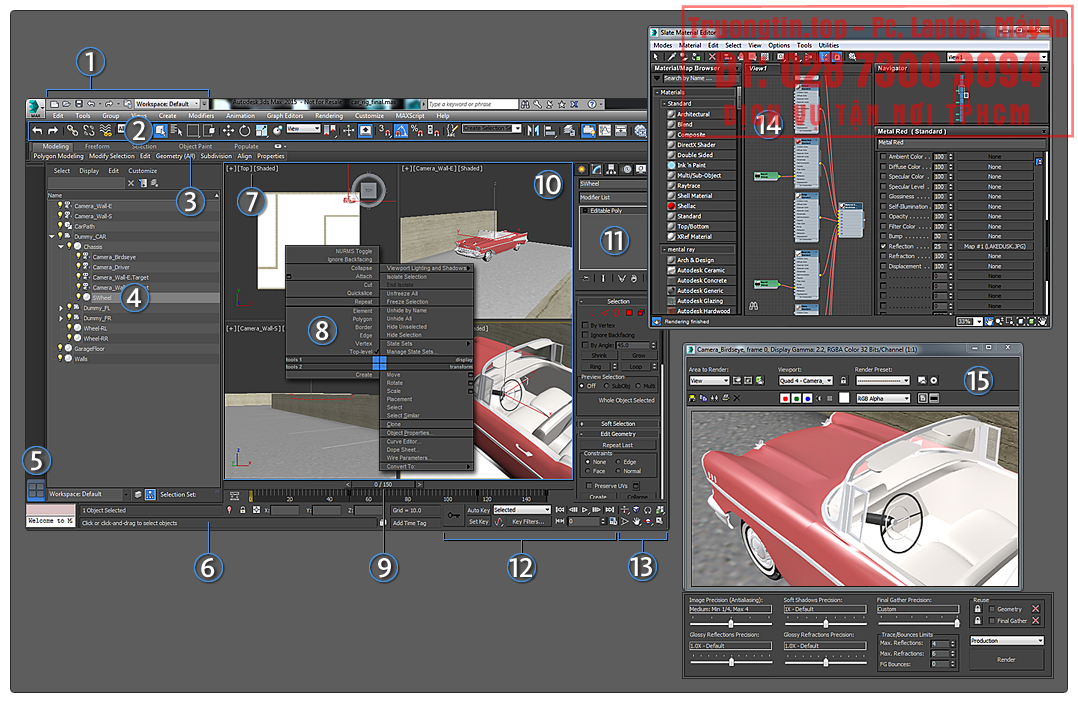Select the Pan View hand icon
Screen dimensions: 1078x703
tap(637, 522)
